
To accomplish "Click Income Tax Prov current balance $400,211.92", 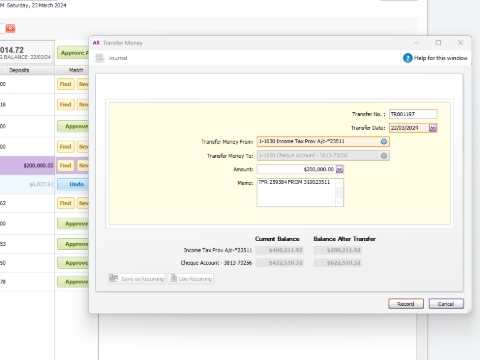I will (280, 250).
